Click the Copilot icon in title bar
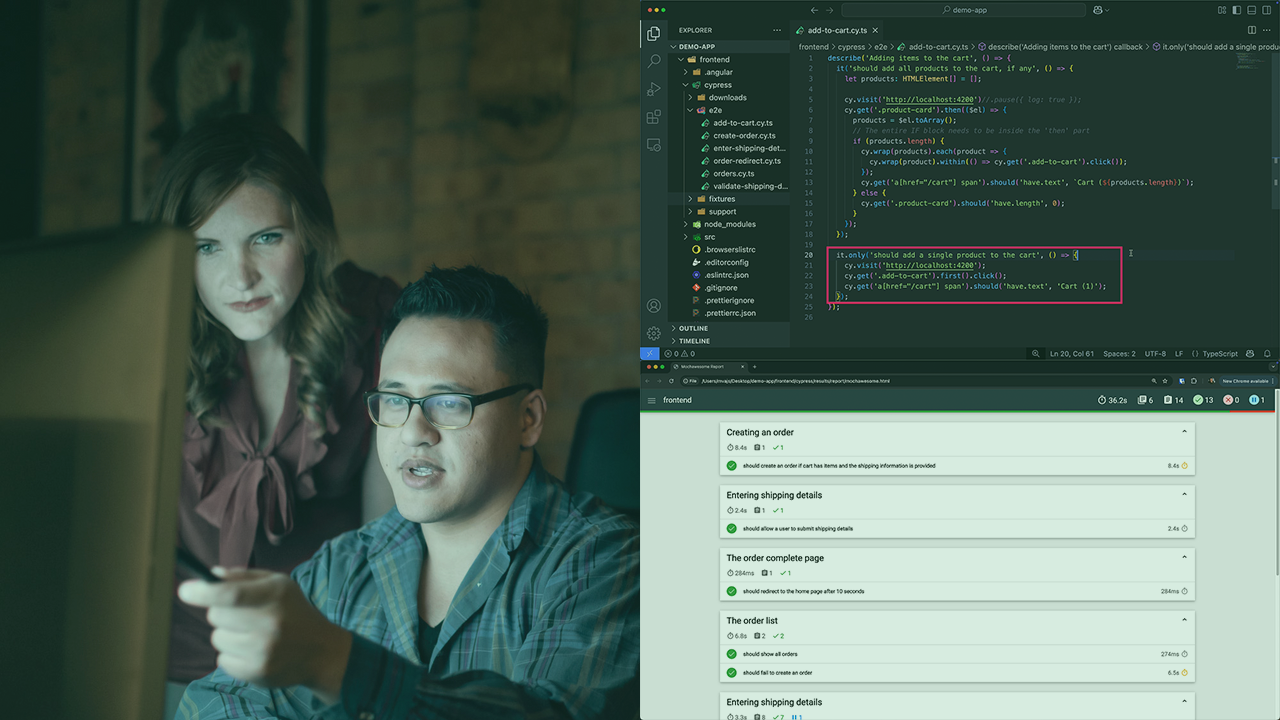Image resolution: width=1280 pixels, height=720 pixels. (x=1099, y=10)
